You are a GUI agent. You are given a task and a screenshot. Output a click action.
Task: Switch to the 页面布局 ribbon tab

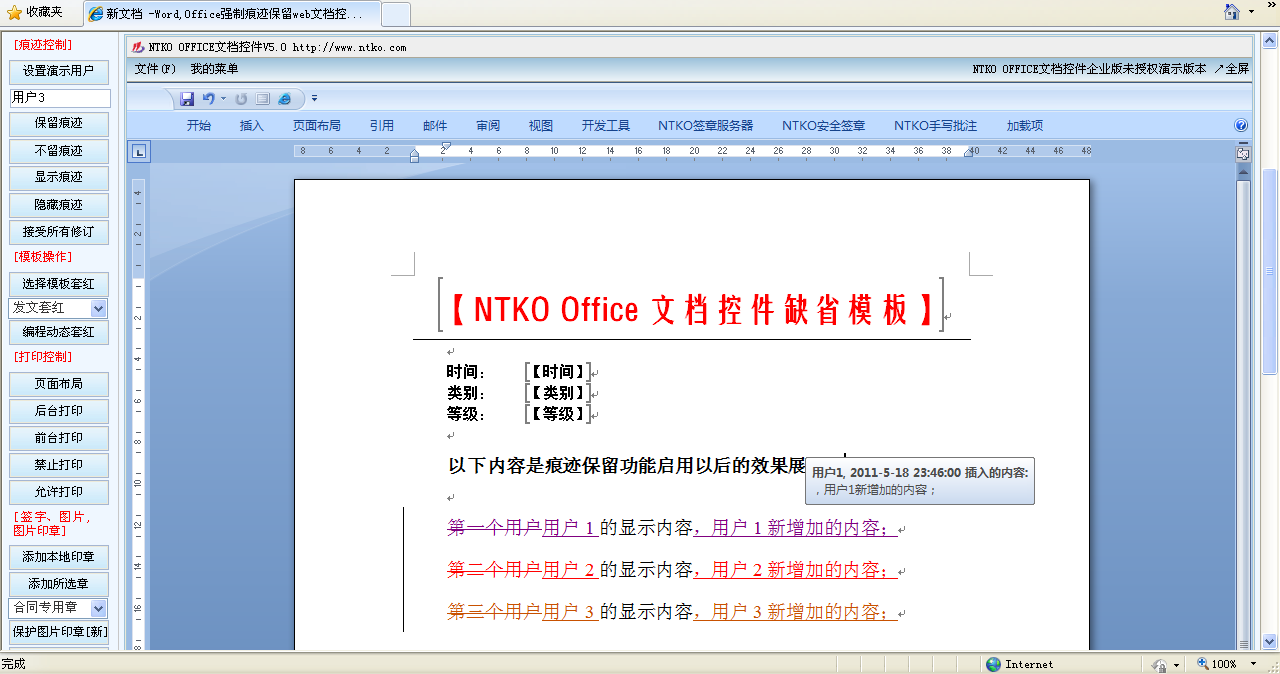click(x=317, y=126)
